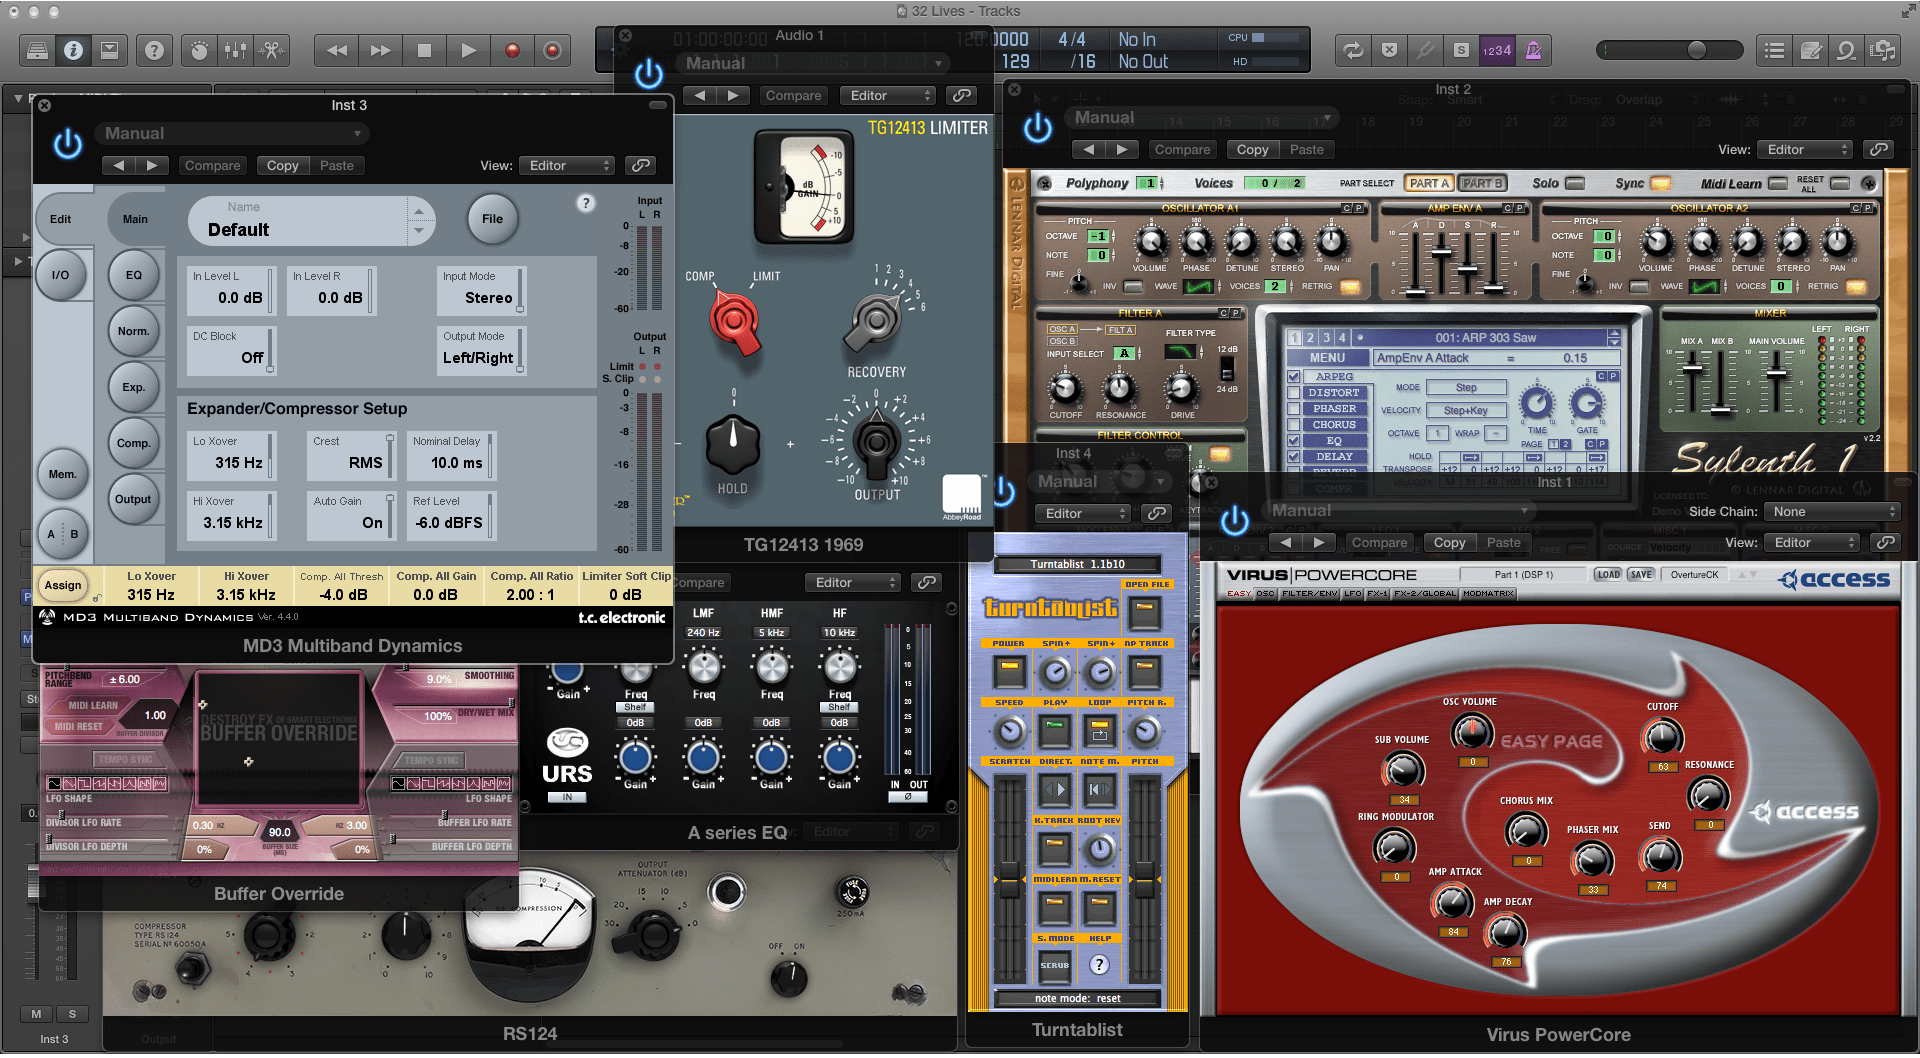This screenshot has height=1058, width=1920.
Task: Switch to the FILTER/ENV tab in Virus PowerCore
Action: pos(1309,594)
